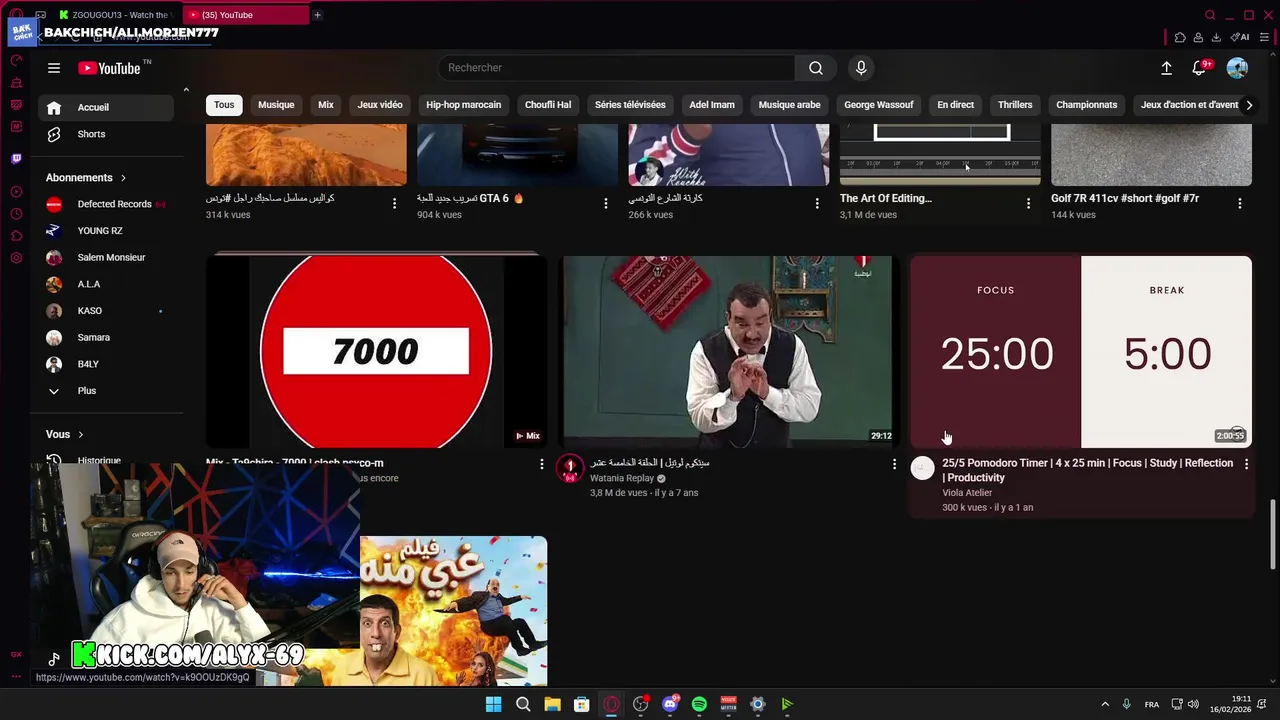Open options for The Art Of Editing video

pos(1028,203)
